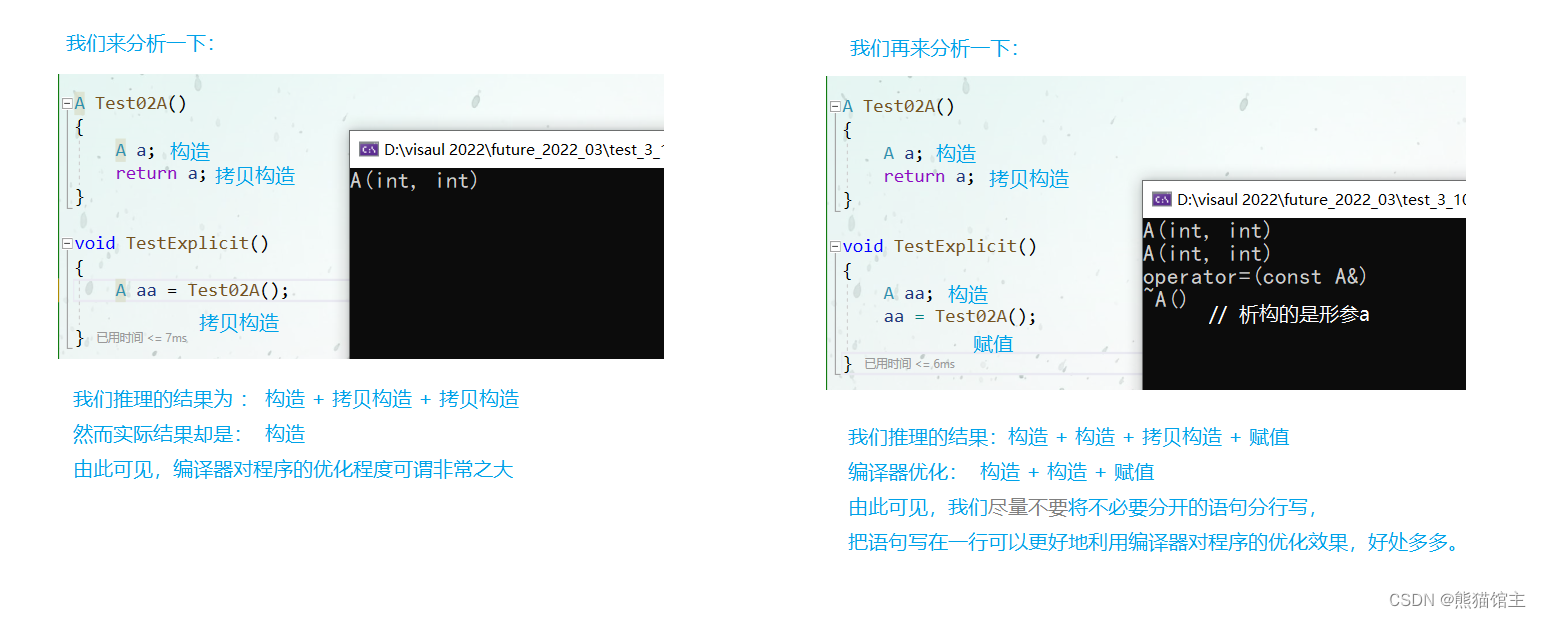Collapse Test02A function in left code snippet
Image resolution: width=1541 pixels, height=618 pixels.
point(67,103)
